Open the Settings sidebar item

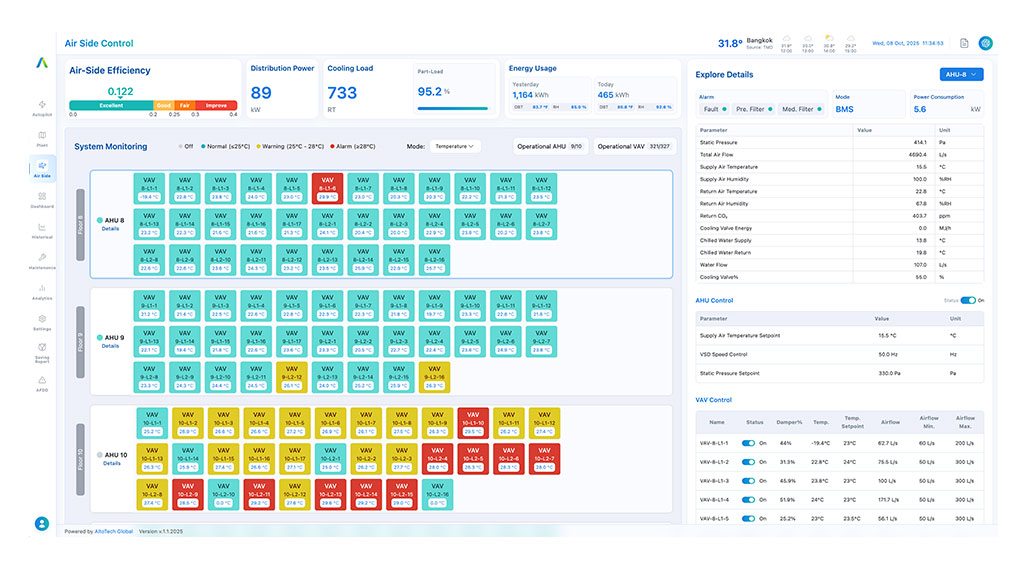(42, 320)
